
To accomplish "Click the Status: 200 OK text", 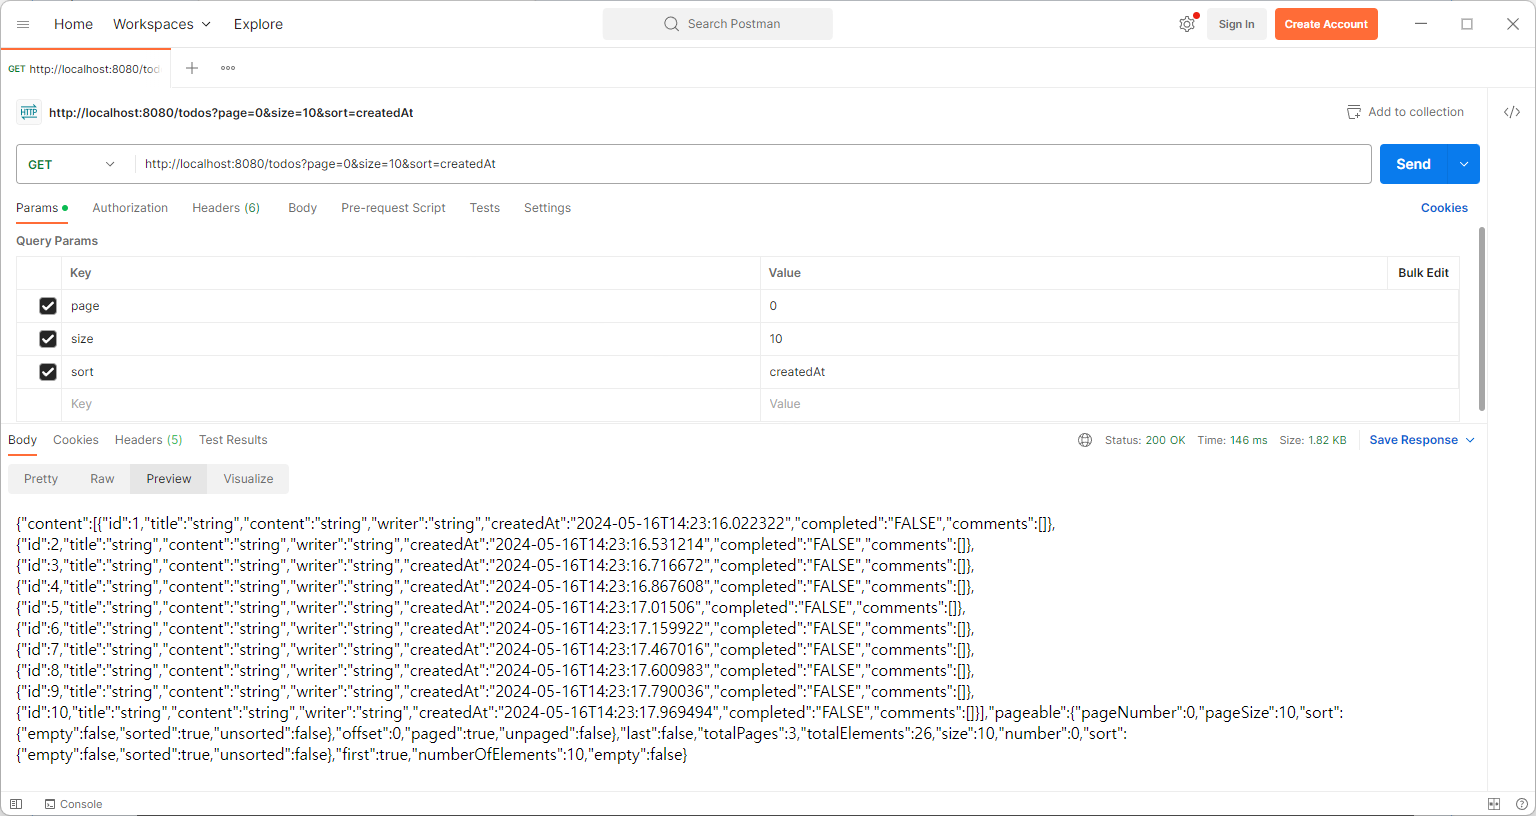I will (x=1145, y=440).
